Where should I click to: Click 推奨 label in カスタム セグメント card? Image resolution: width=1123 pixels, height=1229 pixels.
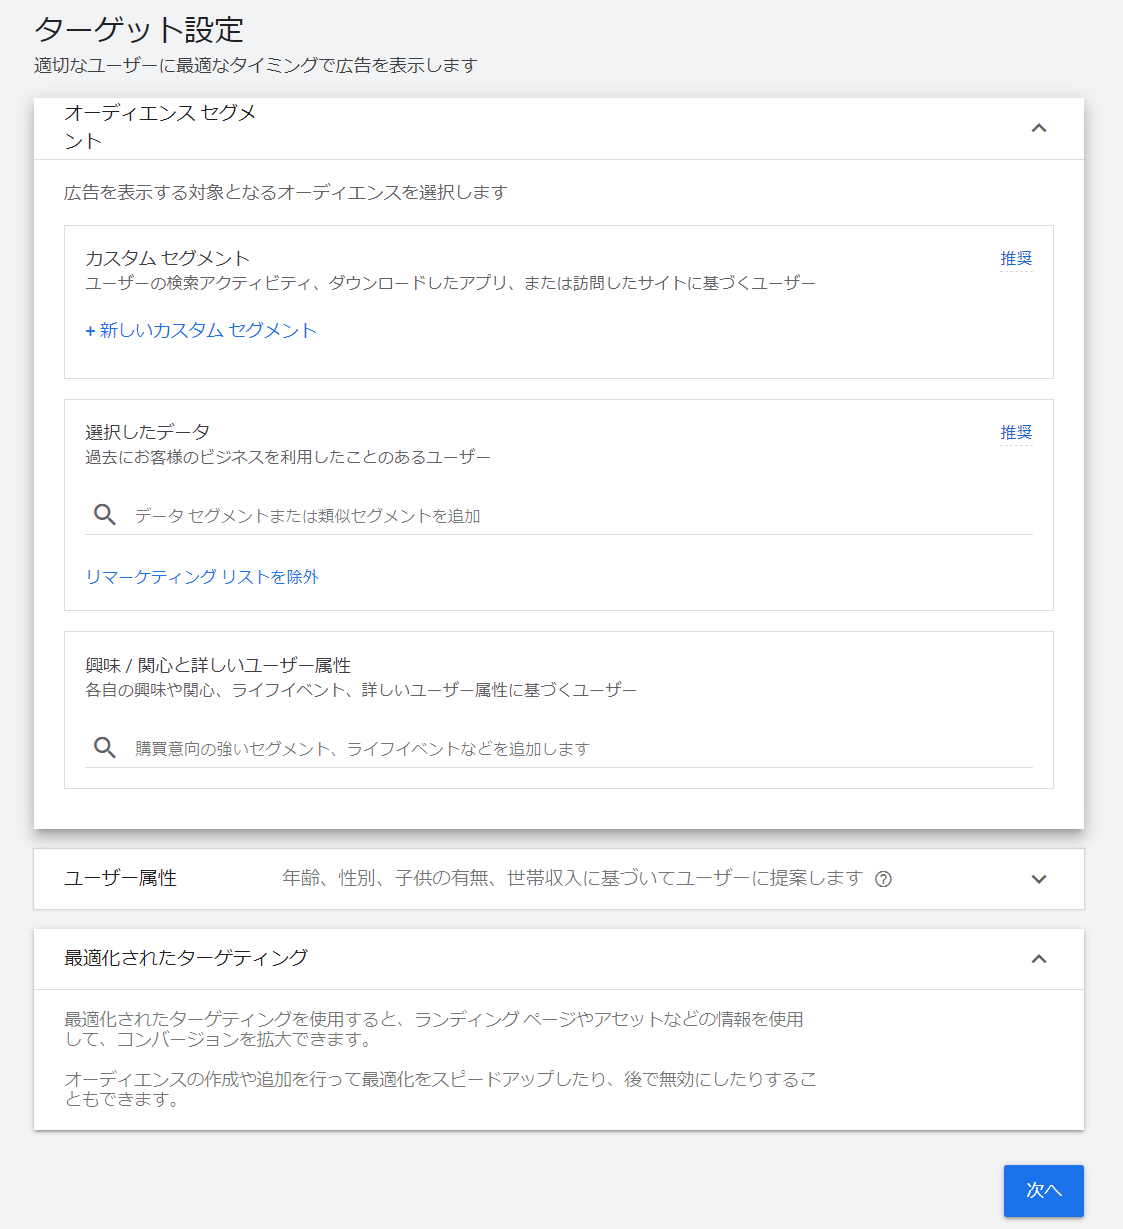coord(1016,259)
